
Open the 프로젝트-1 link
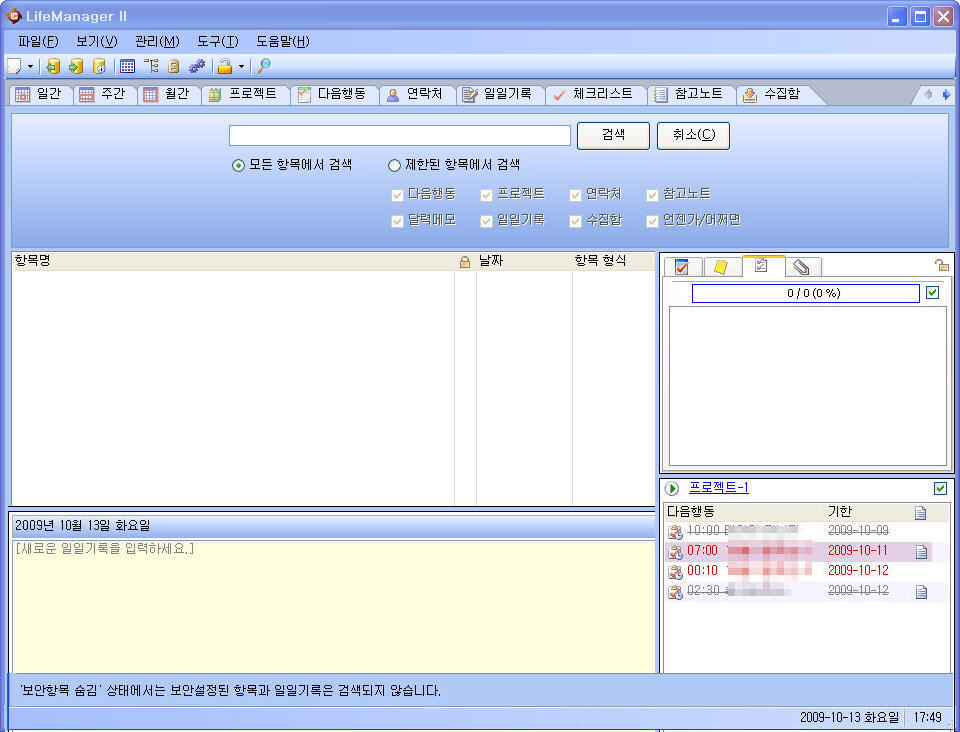(719, 487)
